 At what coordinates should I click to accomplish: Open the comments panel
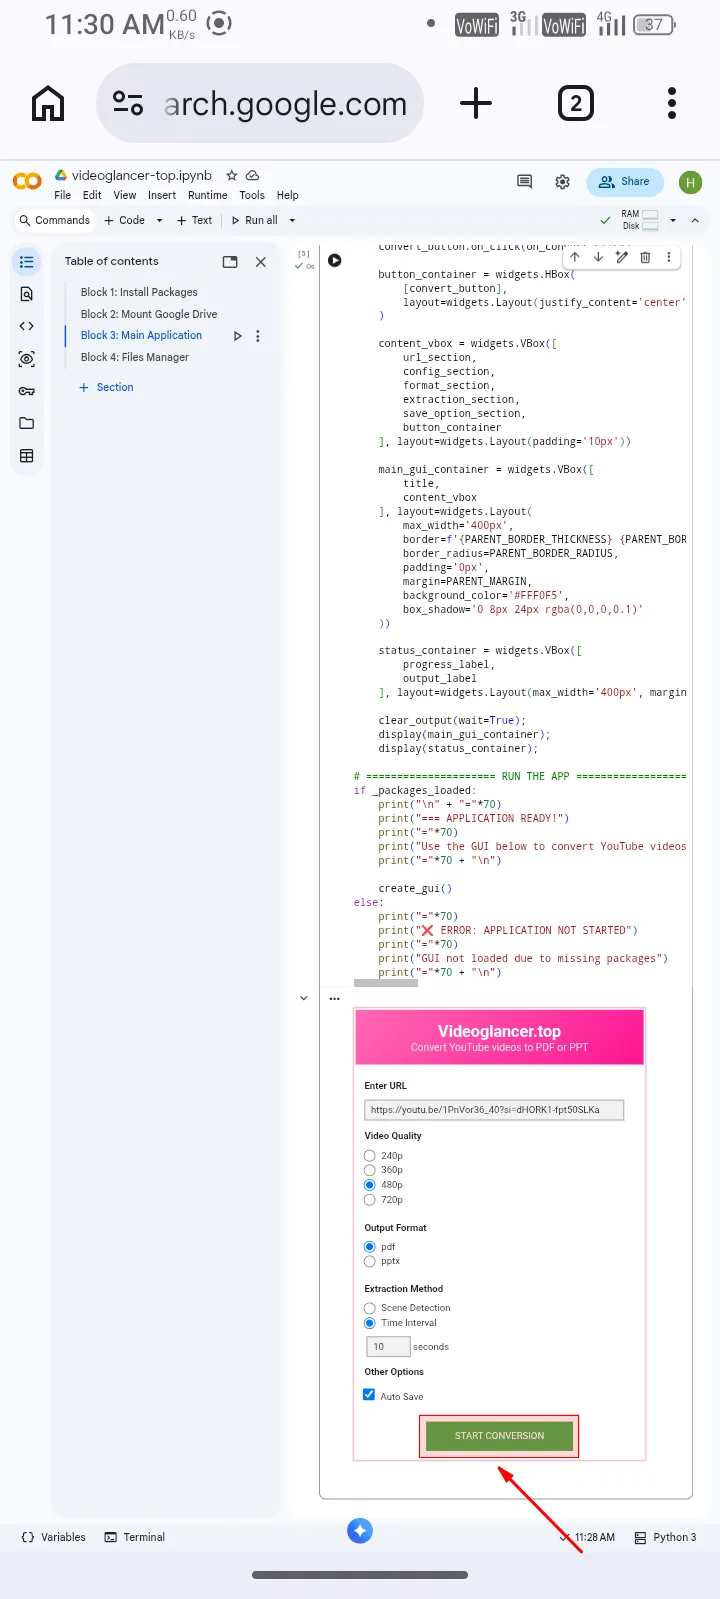[524, 181]
